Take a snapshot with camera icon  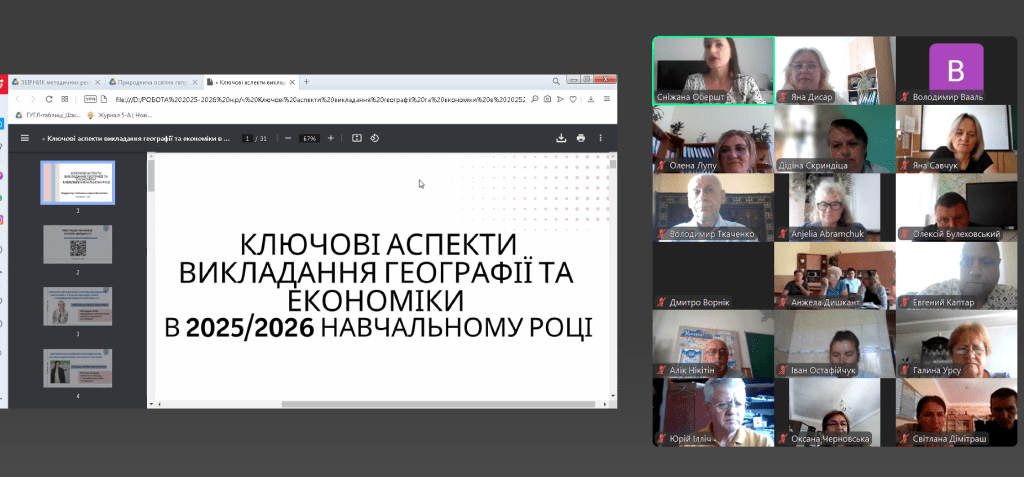(x=547, y=99)
